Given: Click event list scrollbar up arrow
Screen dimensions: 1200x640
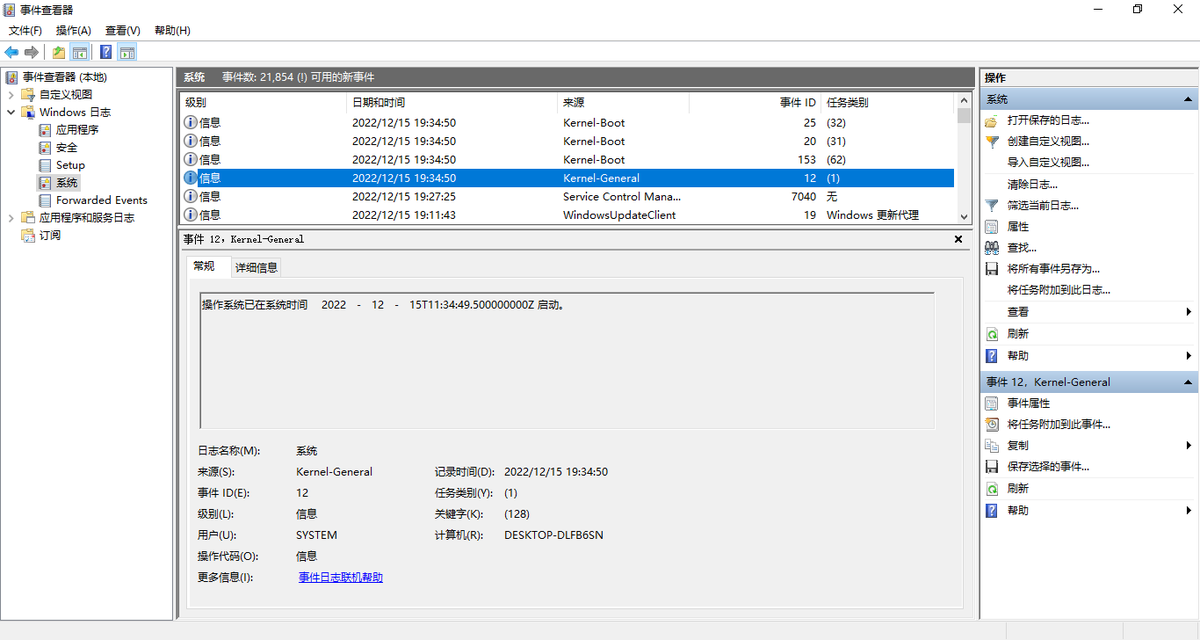Looking at the screenshot, I should point(964,100).
